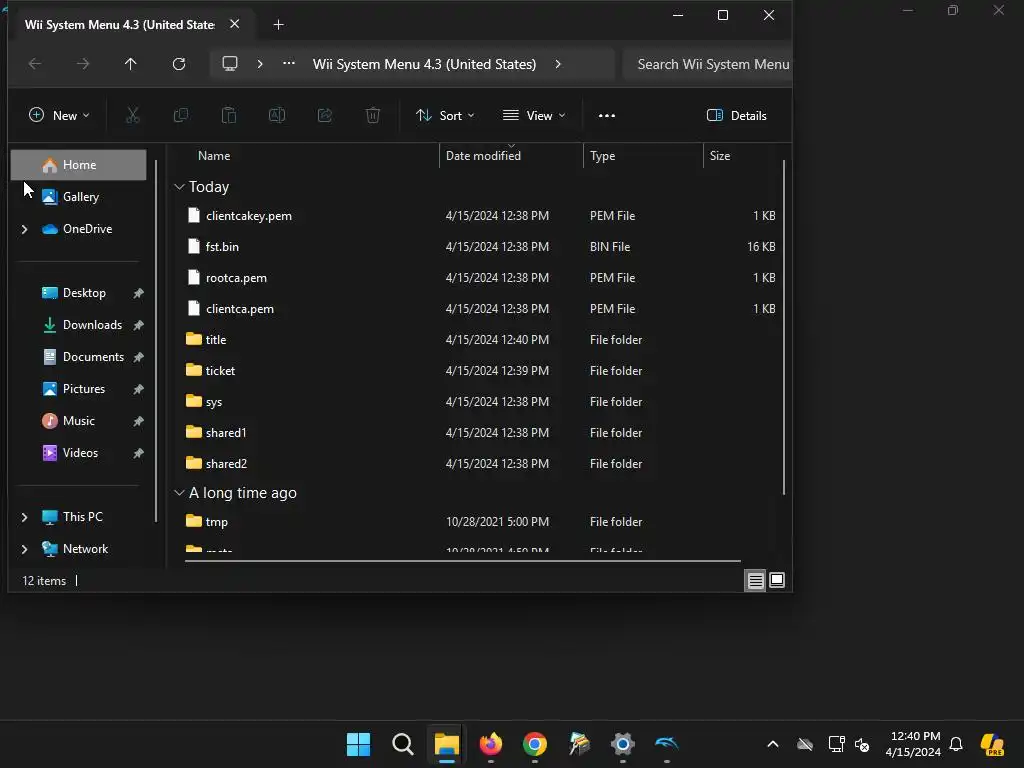Open Settings gear in the taskbar

point(623,744)
